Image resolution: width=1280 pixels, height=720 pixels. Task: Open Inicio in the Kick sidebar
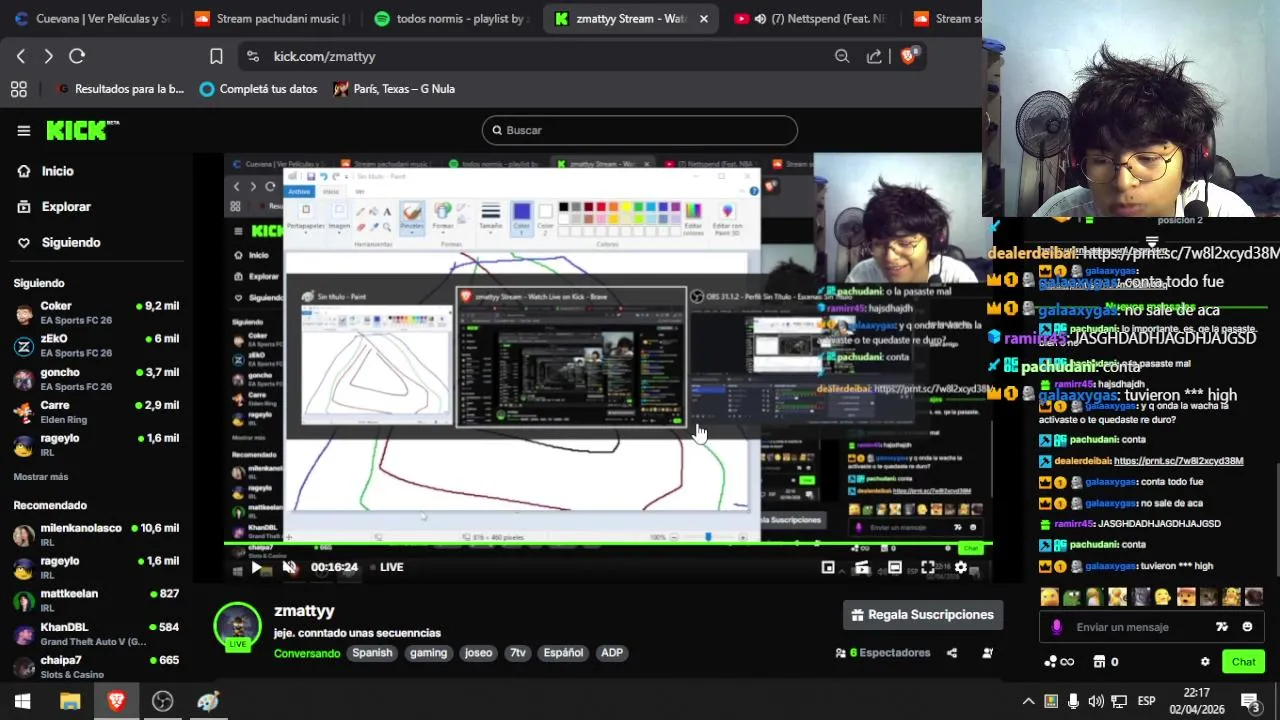click(x=46, y=171)
